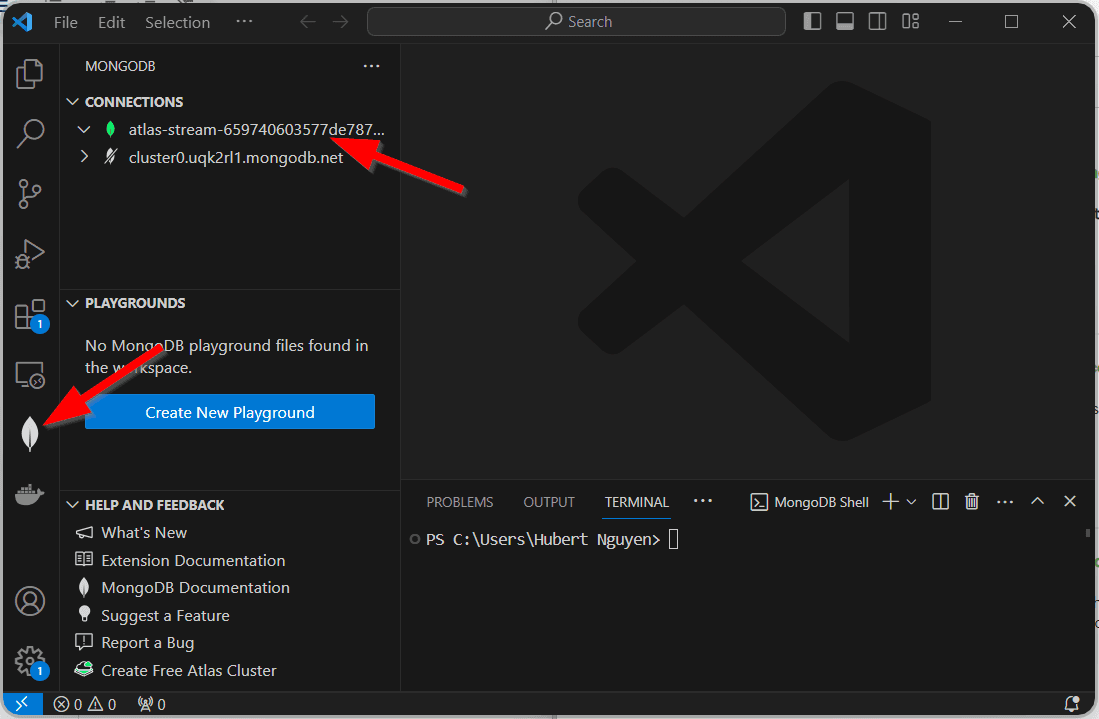Open Remote Explorer view
This screenshot has height=719, width=1099.
pyautogui.click(x=30, y=375)
